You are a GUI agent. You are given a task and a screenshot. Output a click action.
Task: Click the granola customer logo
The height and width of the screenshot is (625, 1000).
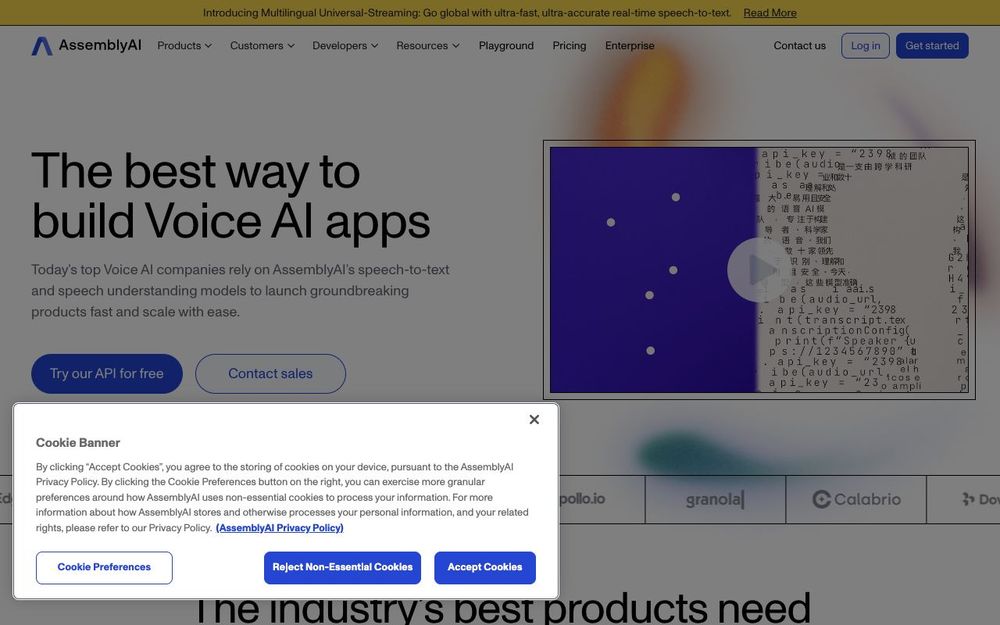715,499
